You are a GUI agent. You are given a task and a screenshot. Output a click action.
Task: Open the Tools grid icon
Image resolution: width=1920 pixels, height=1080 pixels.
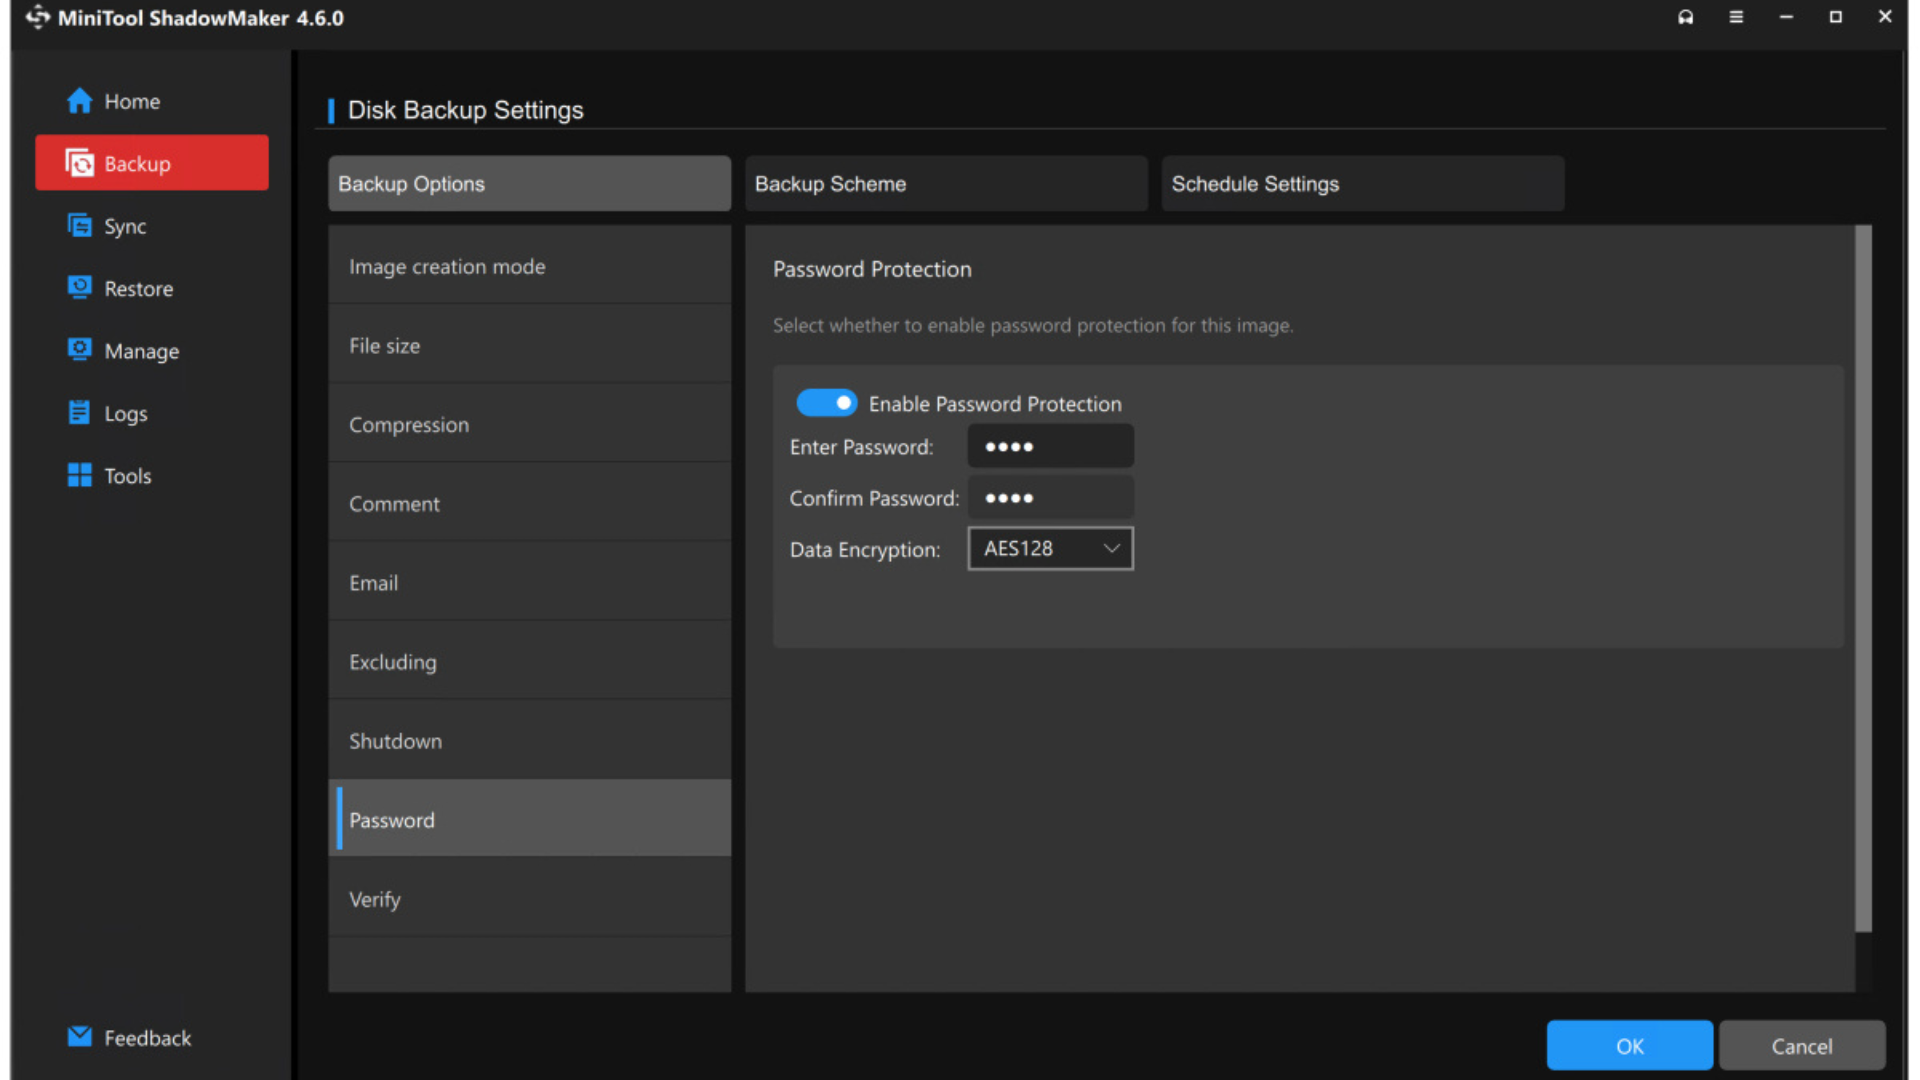[79, 475]
